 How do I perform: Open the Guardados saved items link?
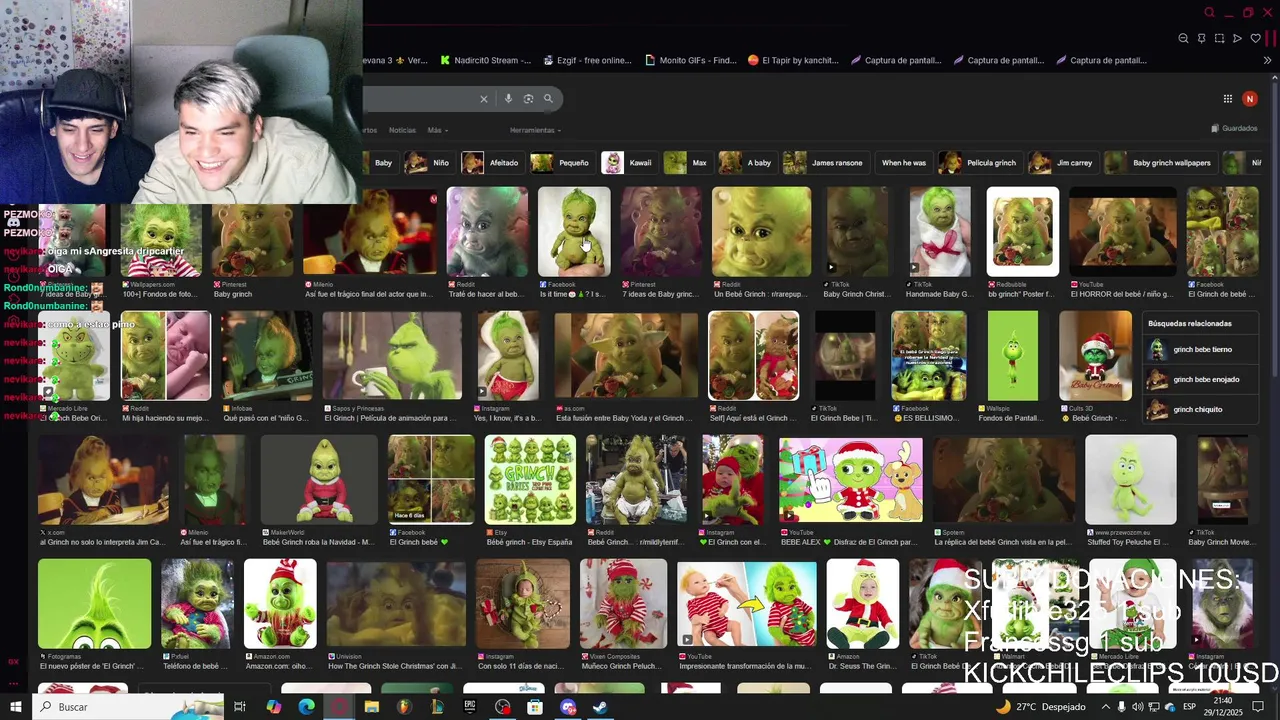(x=1234, y=128)
